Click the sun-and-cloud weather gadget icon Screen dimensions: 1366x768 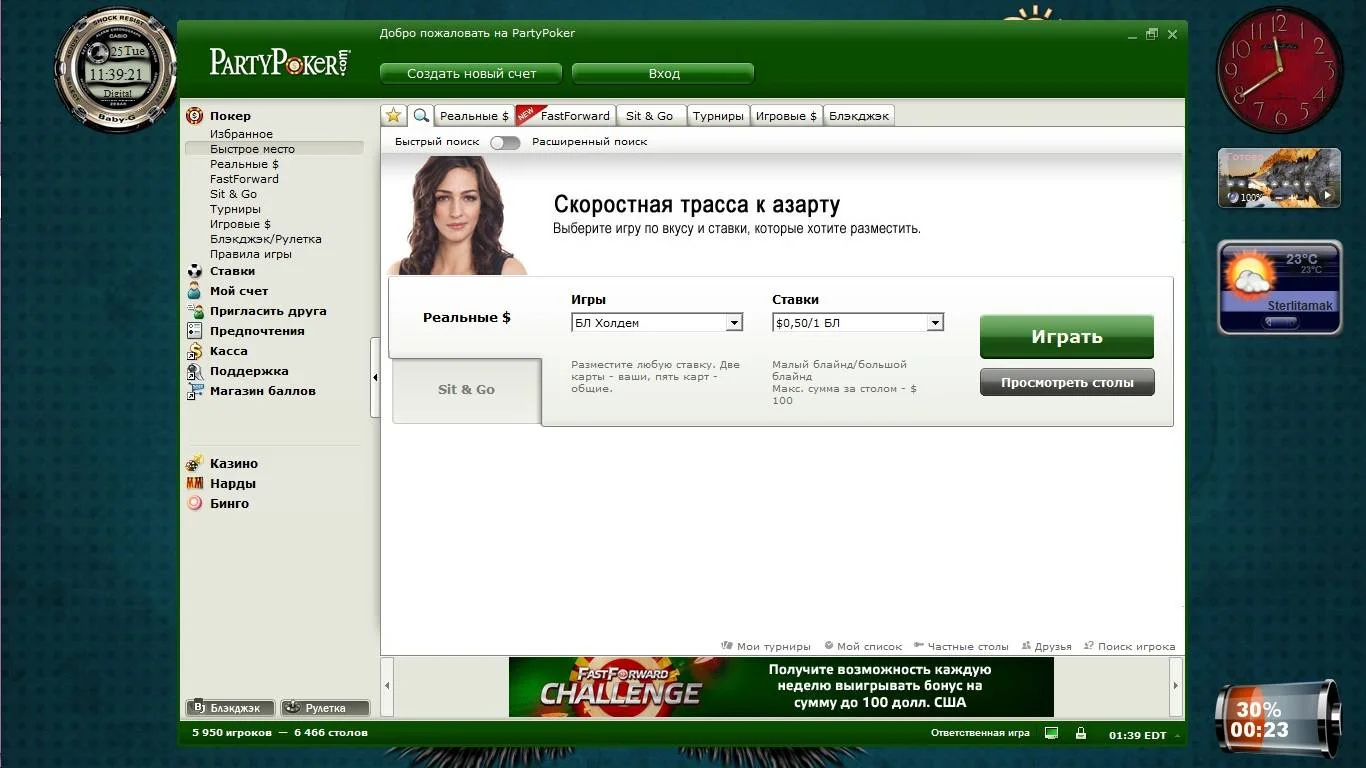[x=1250, y=276]
